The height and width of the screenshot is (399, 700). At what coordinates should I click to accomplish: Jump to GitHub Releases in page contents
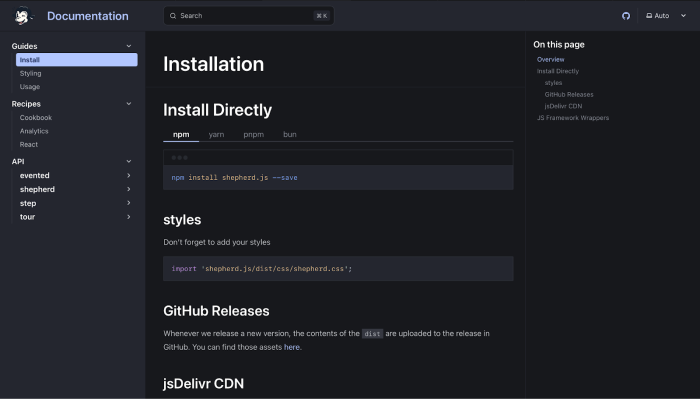tap(569, 94)
